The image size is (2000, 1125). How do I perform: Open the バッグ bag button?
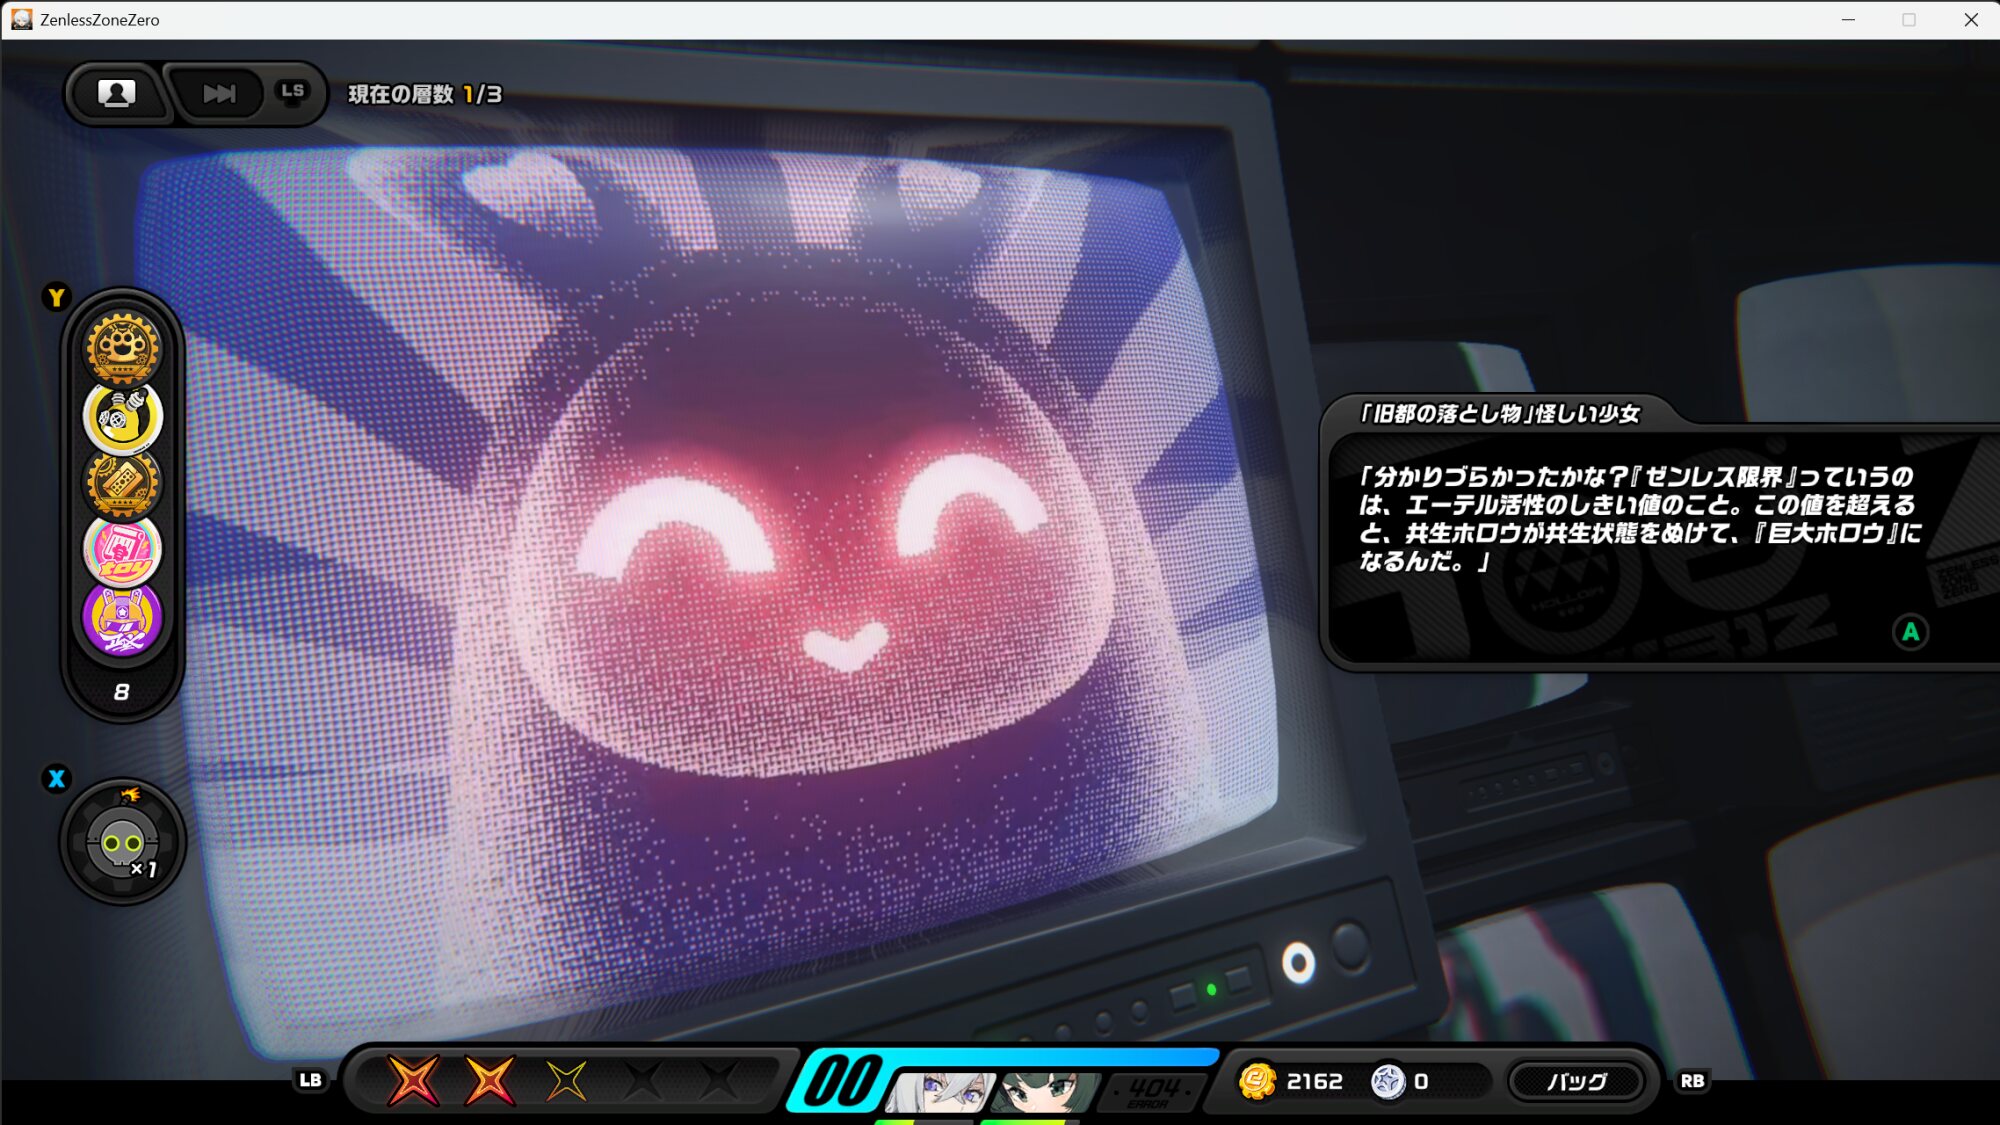pyautogui.click(x=1576, y=1081)
